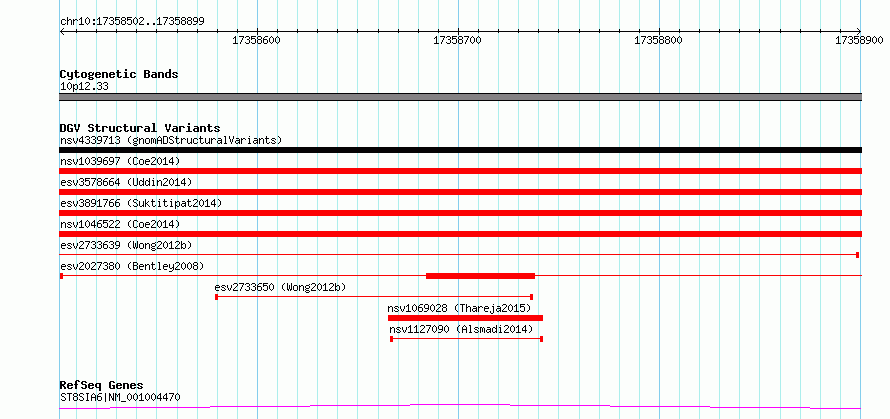Select the nsv1039697 (Coe2014) red bar
Screen dimensions: 890x419
[460, 171]
